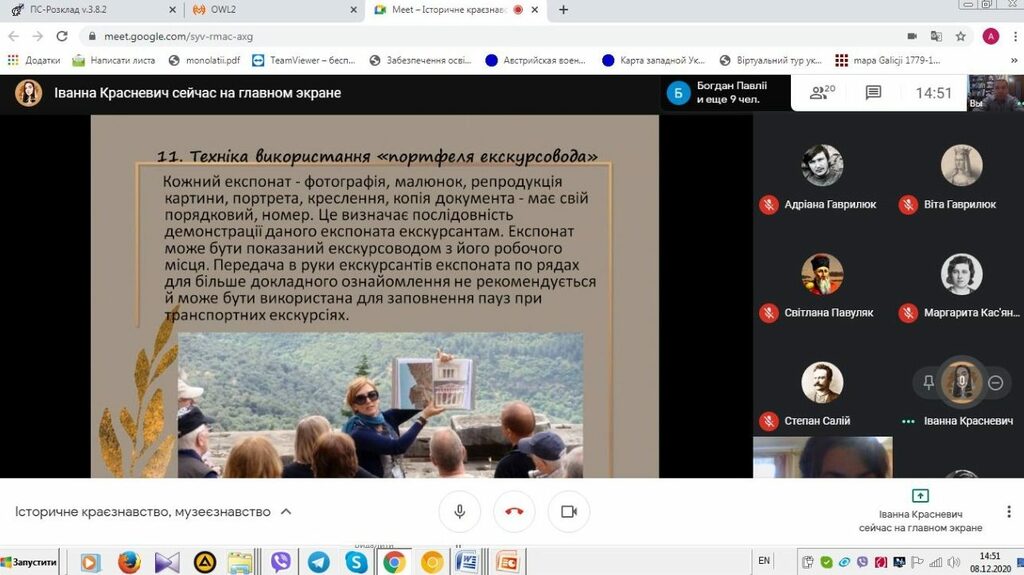1024x575 pixels.
Task: Open Telegram from the Windows taskbar
Action: 319,562
